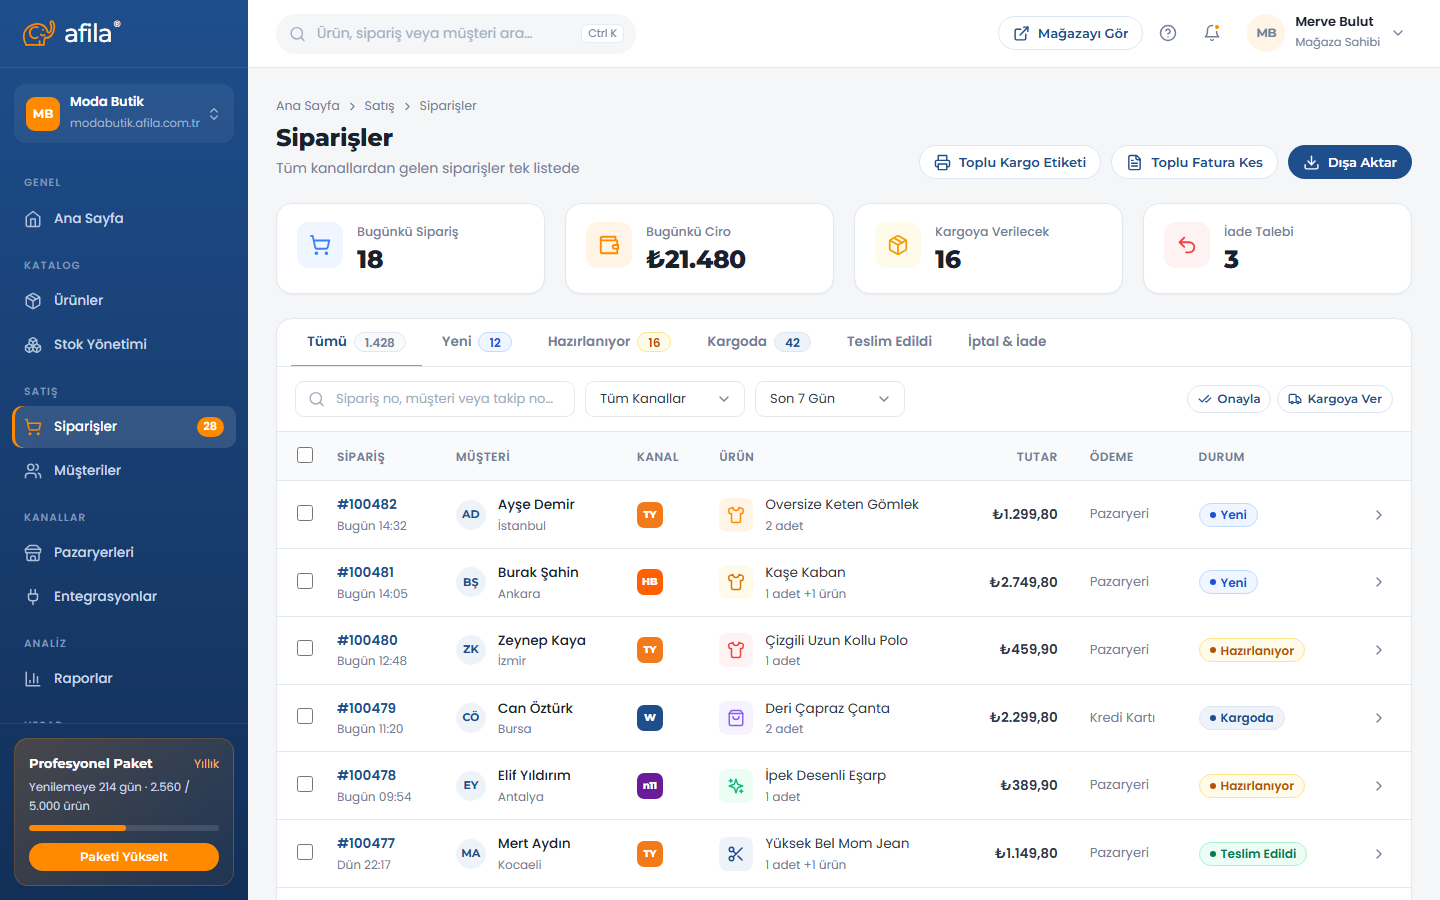The image size is (1440, 900).
Task: Tick the checkbox for order #100481
Action: tap(305, 581)
